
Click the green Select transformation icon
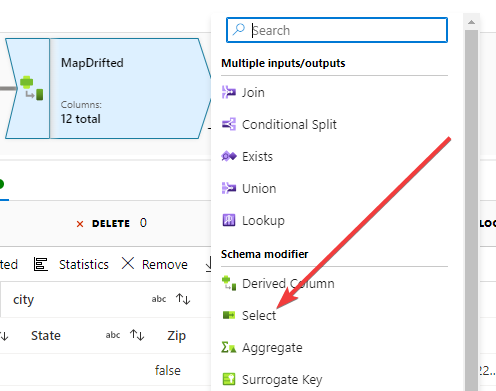(x=229, y=315)
